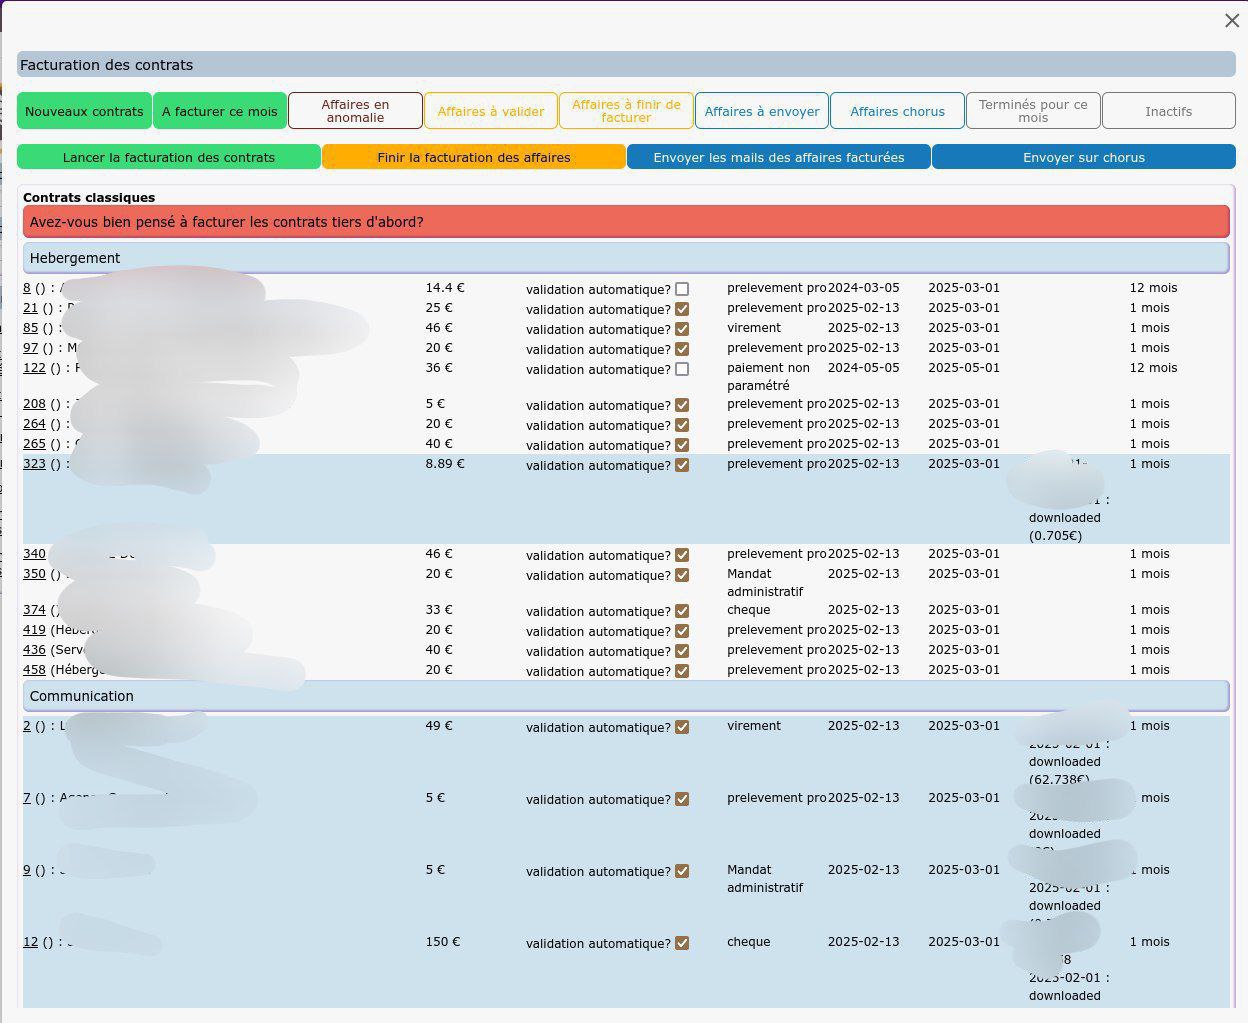The image size is (1248, 1023).
Task: View the Terminés pour ce mois tab
Action: (x=1033, y=111)
